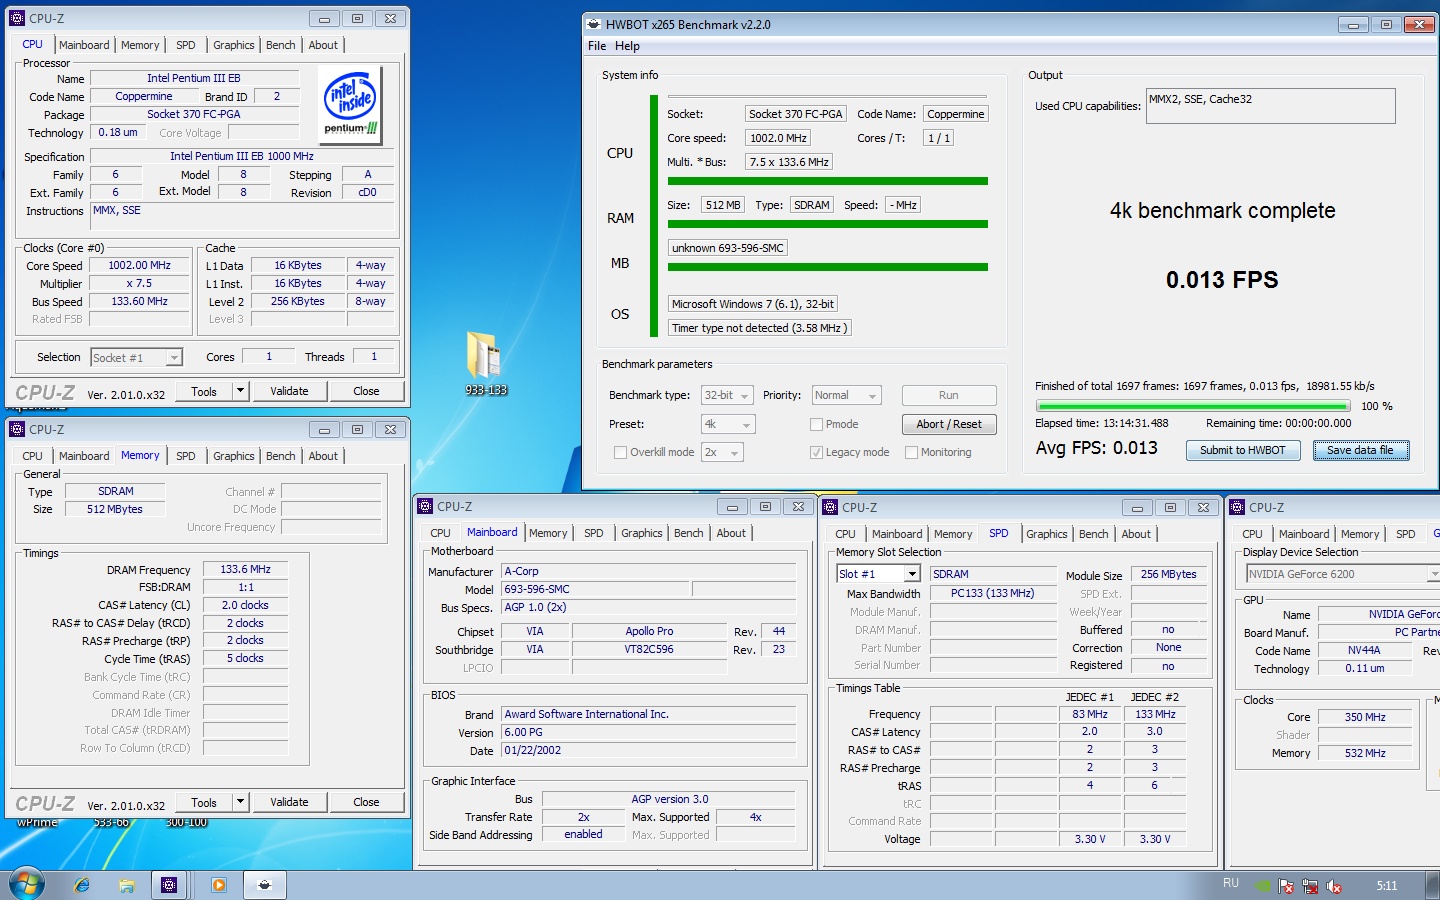Submit the result to HWBOT

tap(1242, 450)
